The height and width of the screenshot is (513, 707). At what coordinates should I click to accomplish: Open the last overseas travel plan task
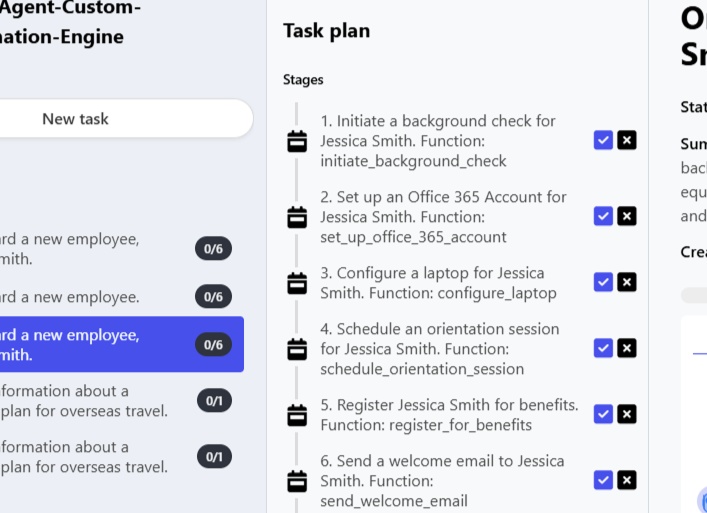click(122, 457)
